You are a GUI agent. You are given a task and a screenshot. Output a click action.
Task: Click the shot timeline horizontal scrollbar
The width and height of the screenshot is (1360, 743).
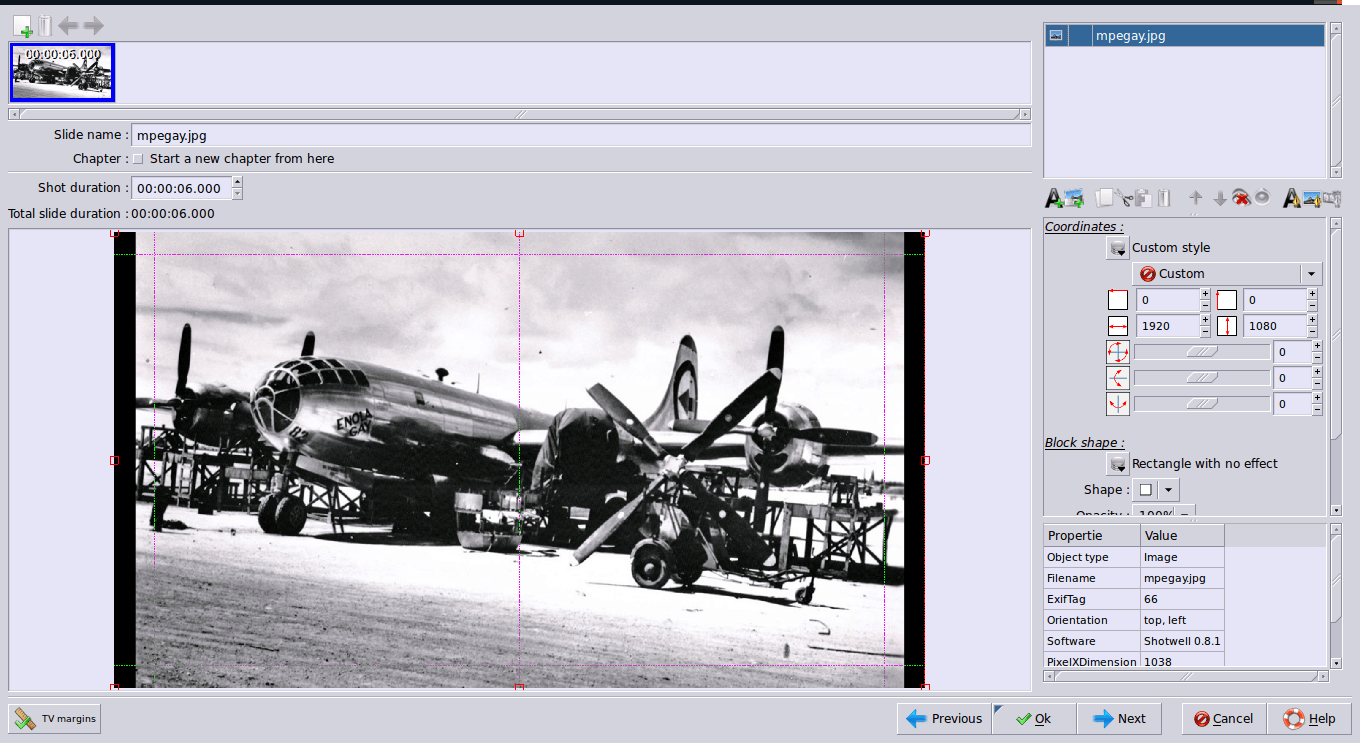click(519, 114)
